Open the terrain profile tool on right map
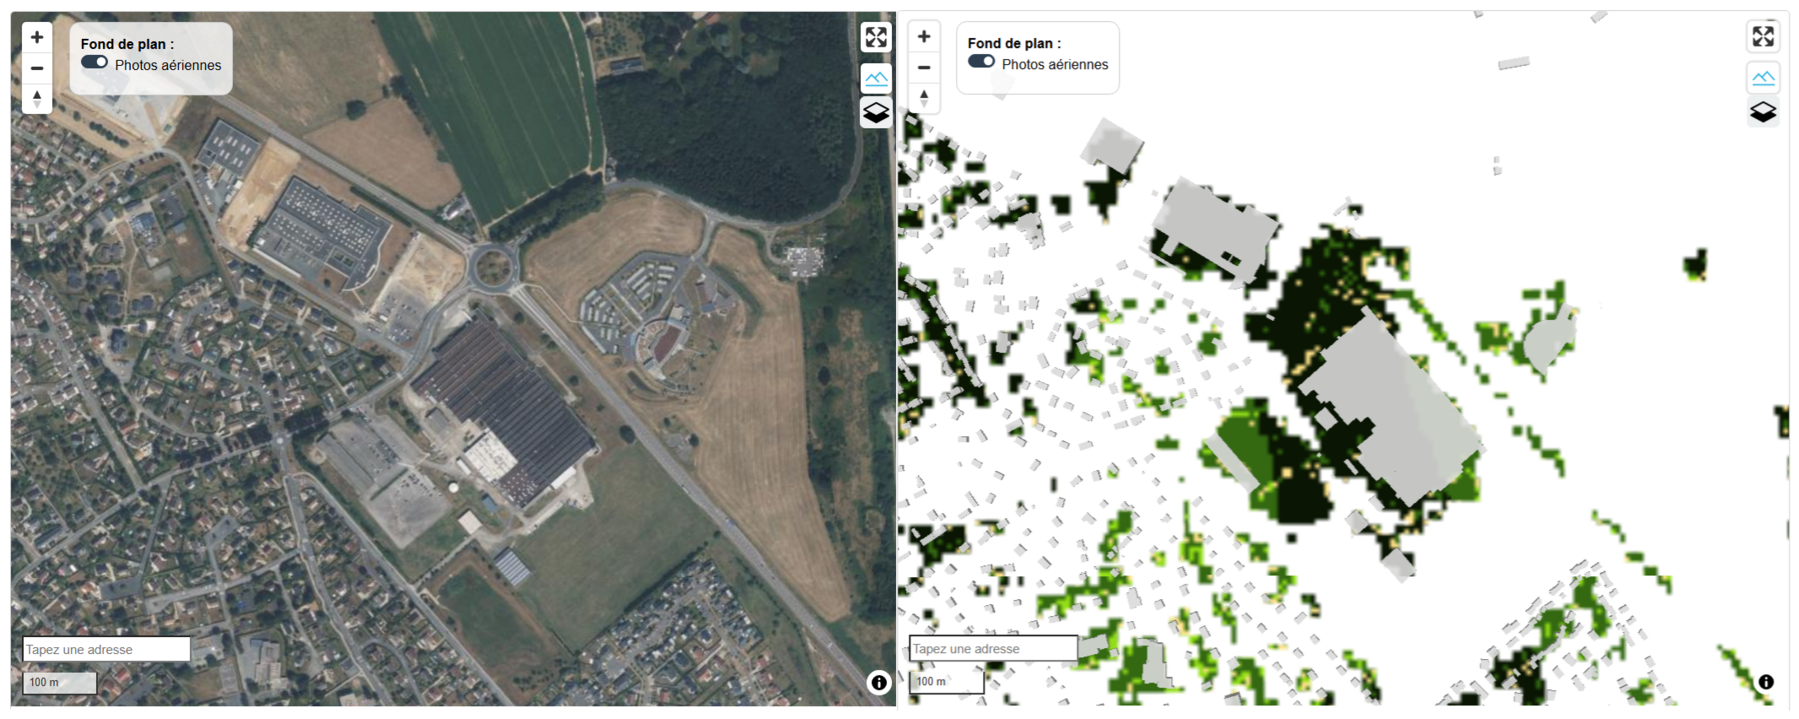Screen dimensions: 1799x719 tap(1762, 77)
